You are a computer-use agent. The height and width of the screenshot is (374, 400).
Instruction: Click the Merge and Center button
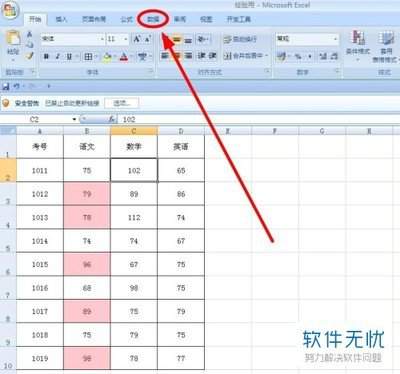(x=246, y=56)
